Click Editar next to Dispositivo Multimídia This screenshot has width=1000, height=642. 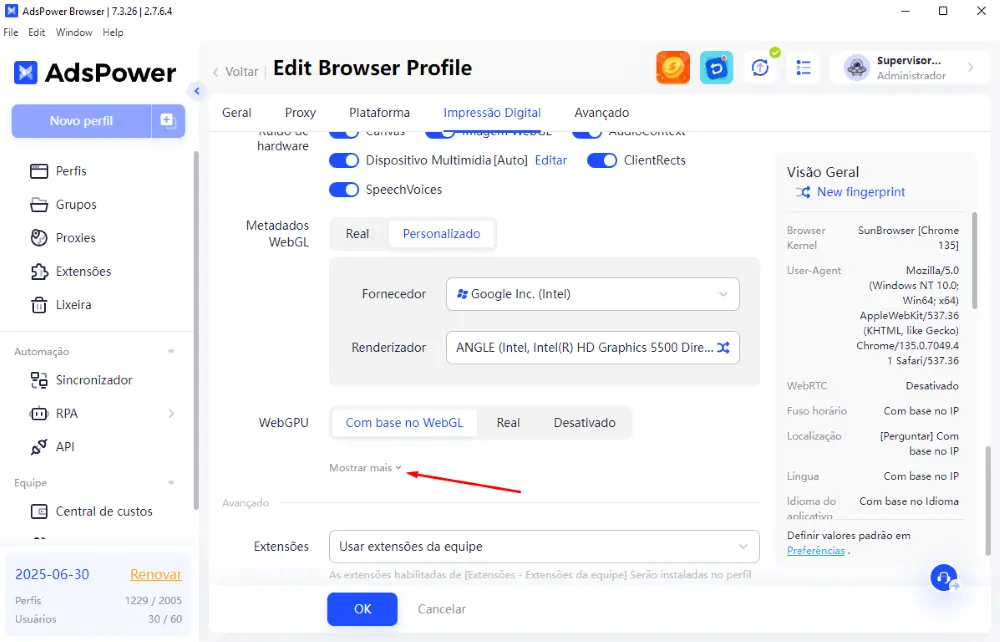(x=550, y=161)
